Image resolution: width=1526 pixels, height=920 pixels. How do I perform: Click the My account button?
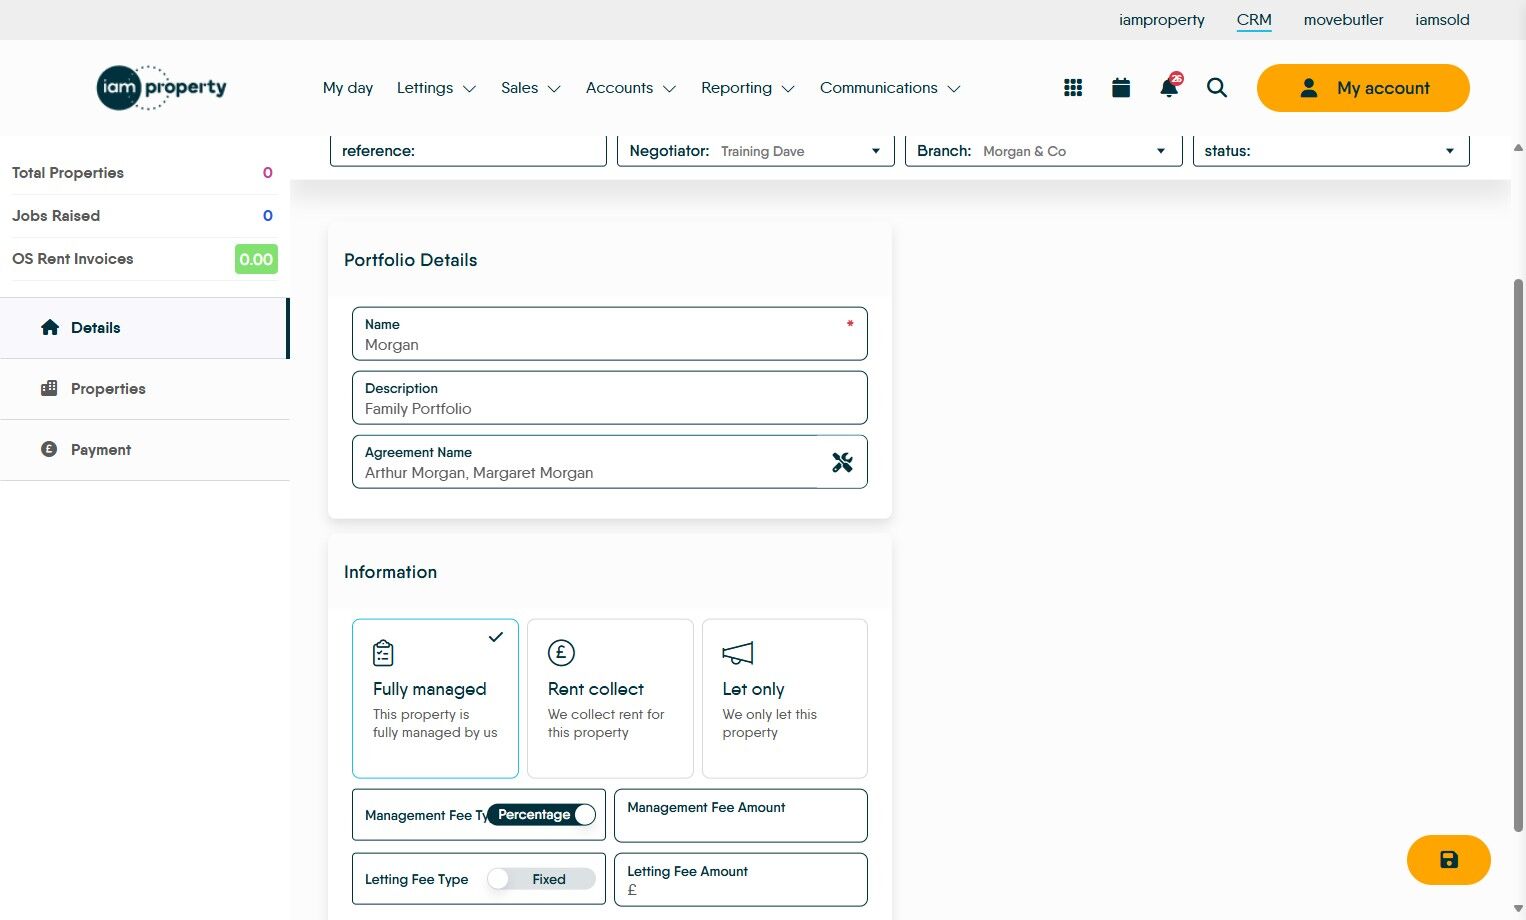tap(1363, 88)
